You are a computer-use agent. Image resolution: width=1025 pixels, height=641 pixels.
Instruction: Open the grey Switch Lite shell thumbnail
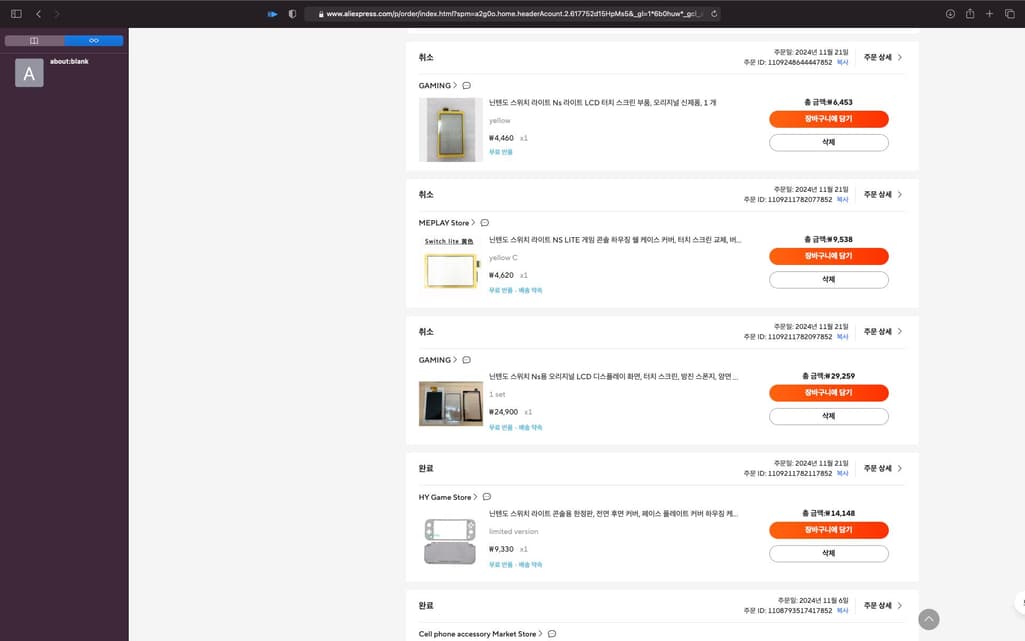click(450, 541)
